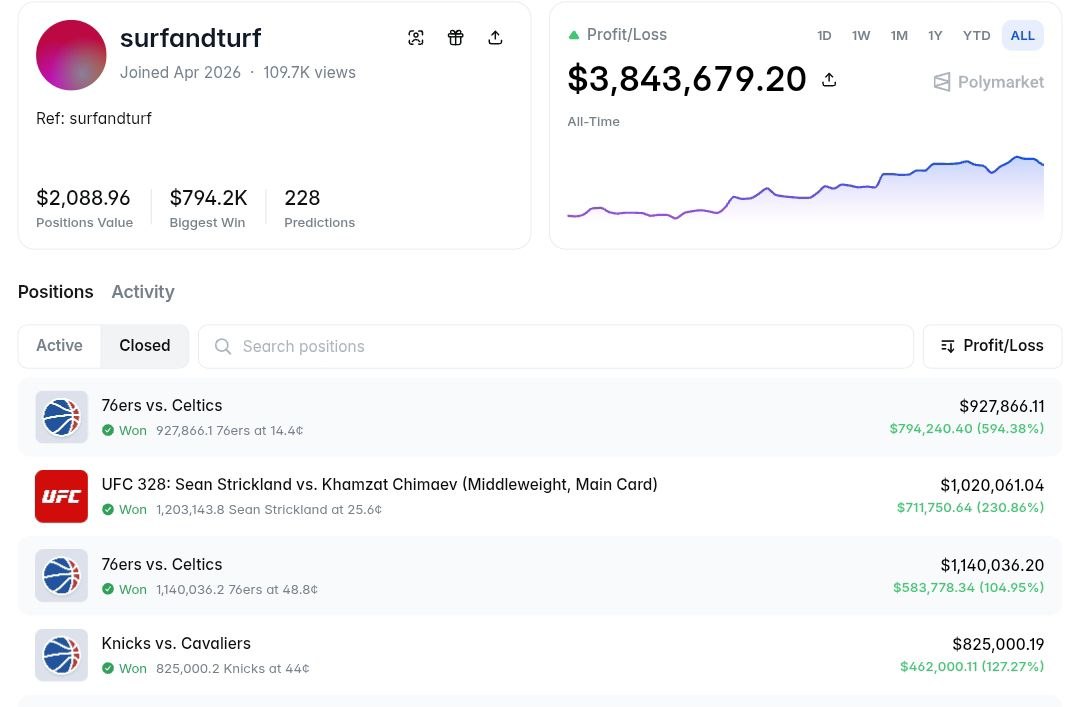Image resolution: width=1080 pixels, height=707 pixels.
Task: Click the green Profit/Loss triangle indicator
Action: 573,35
